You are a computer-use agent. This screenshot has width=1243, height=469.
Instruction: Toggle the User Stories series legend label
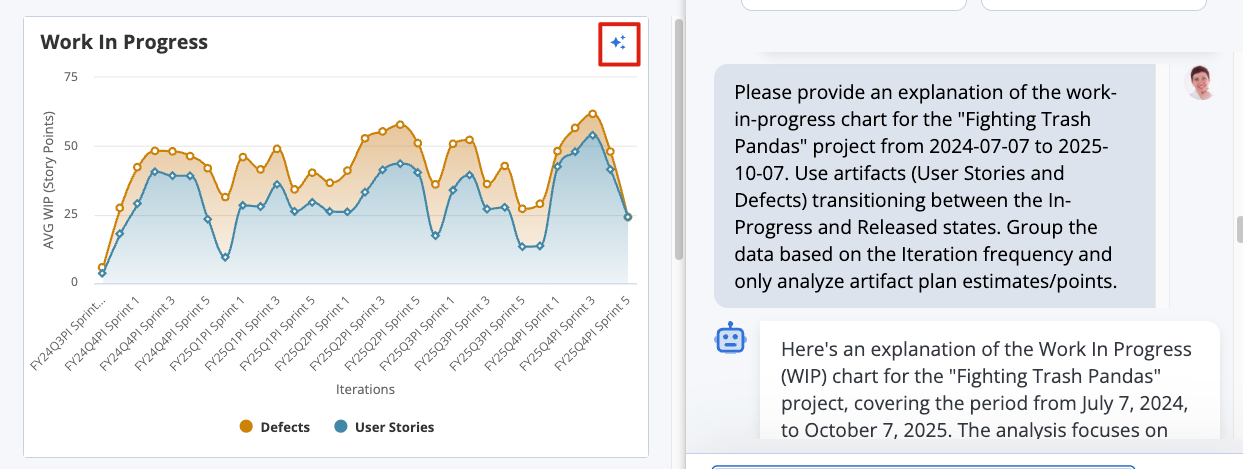[x=395, y=427]
